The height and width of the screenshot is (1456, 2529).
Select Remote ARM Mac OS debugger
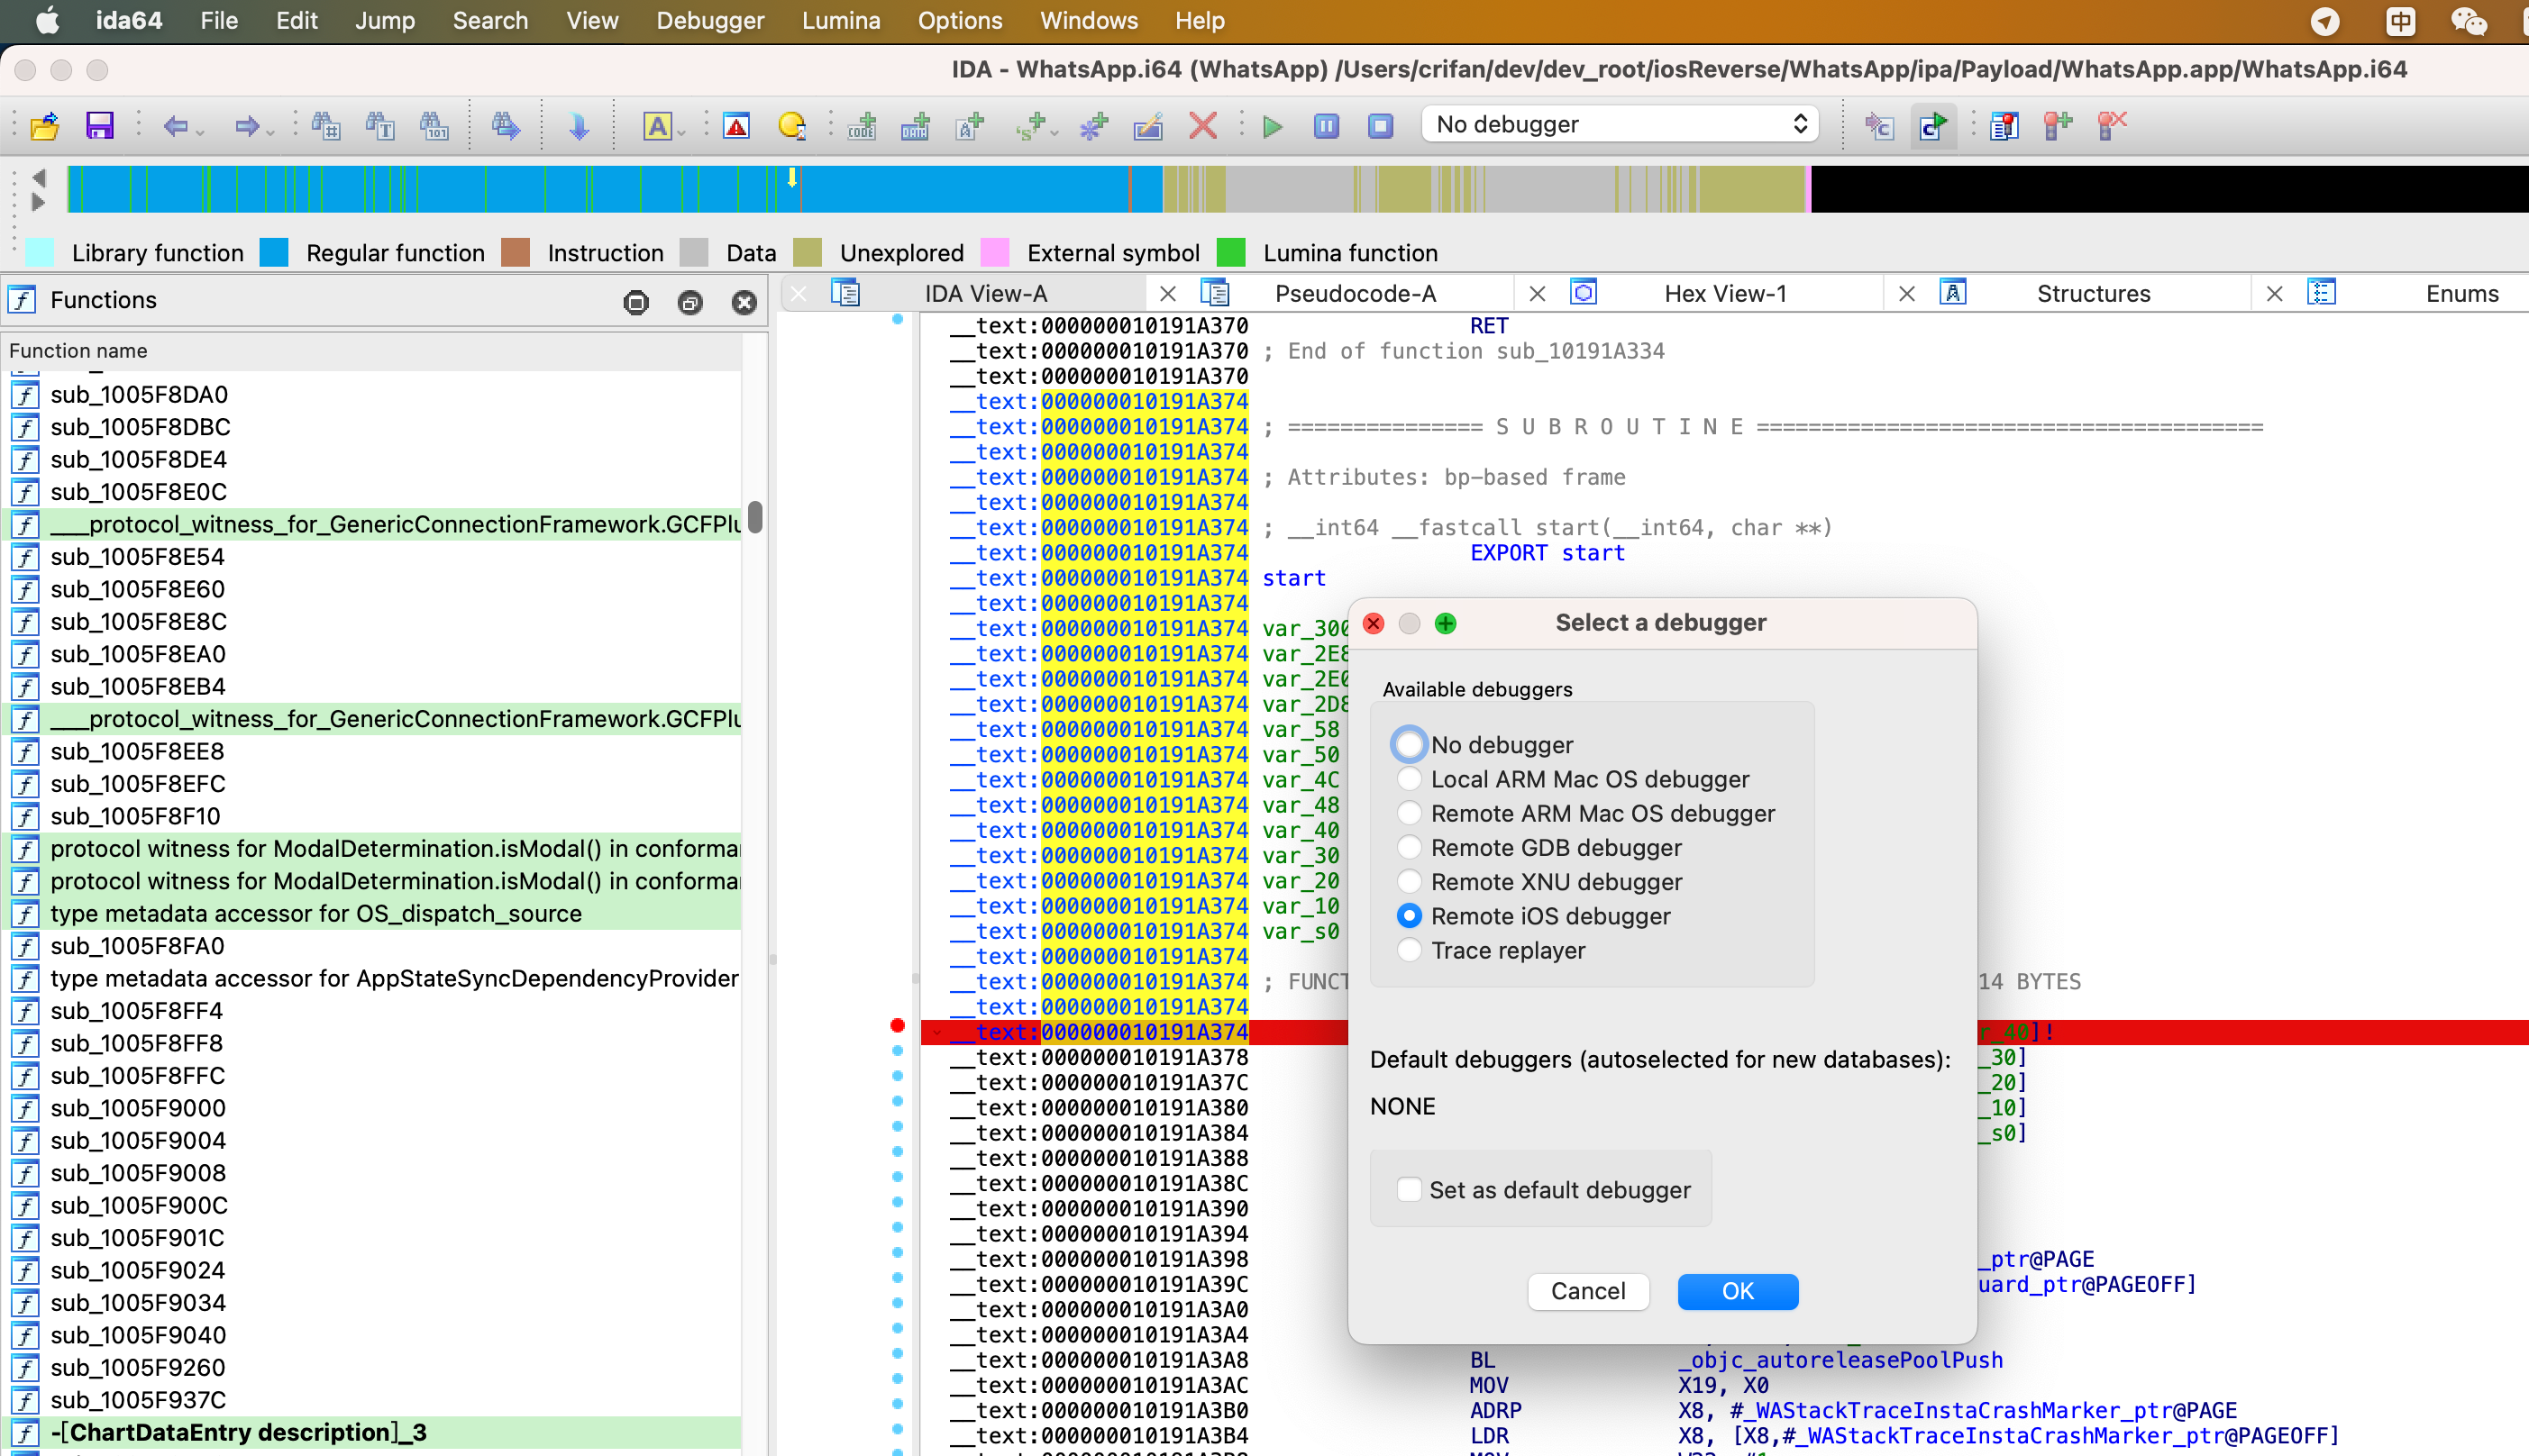tap(1408, 813)
